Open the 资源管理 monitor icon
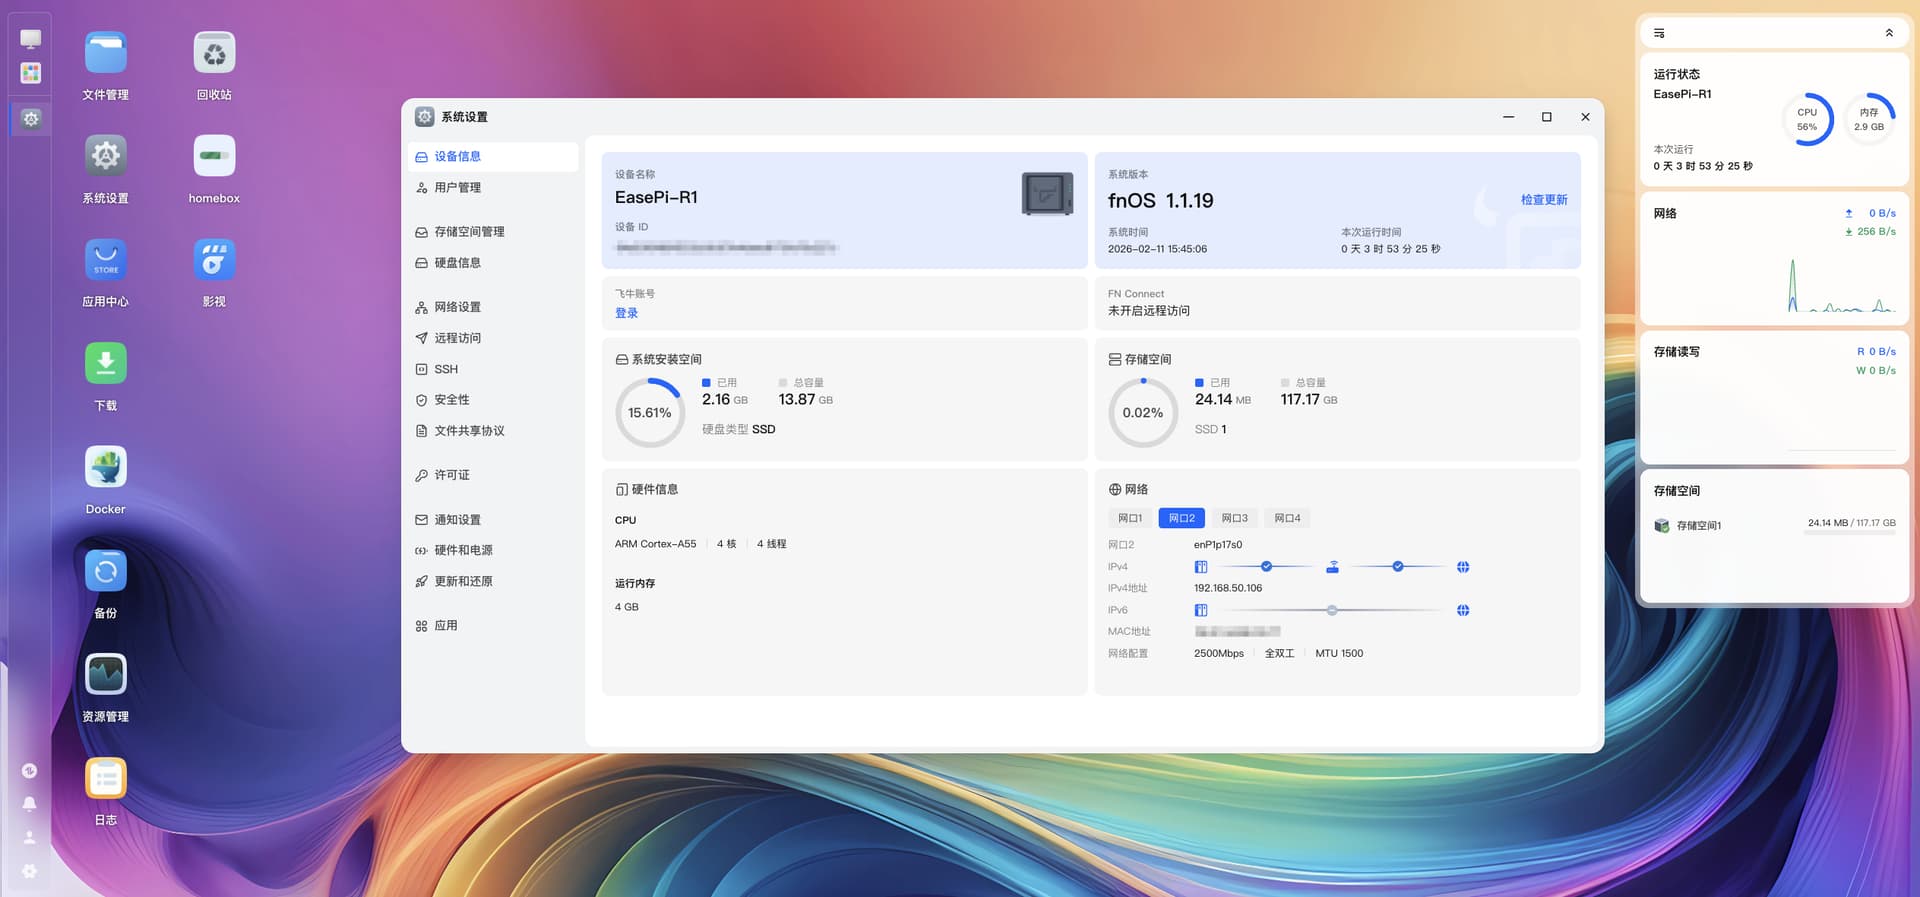 [x=105, y=675]
